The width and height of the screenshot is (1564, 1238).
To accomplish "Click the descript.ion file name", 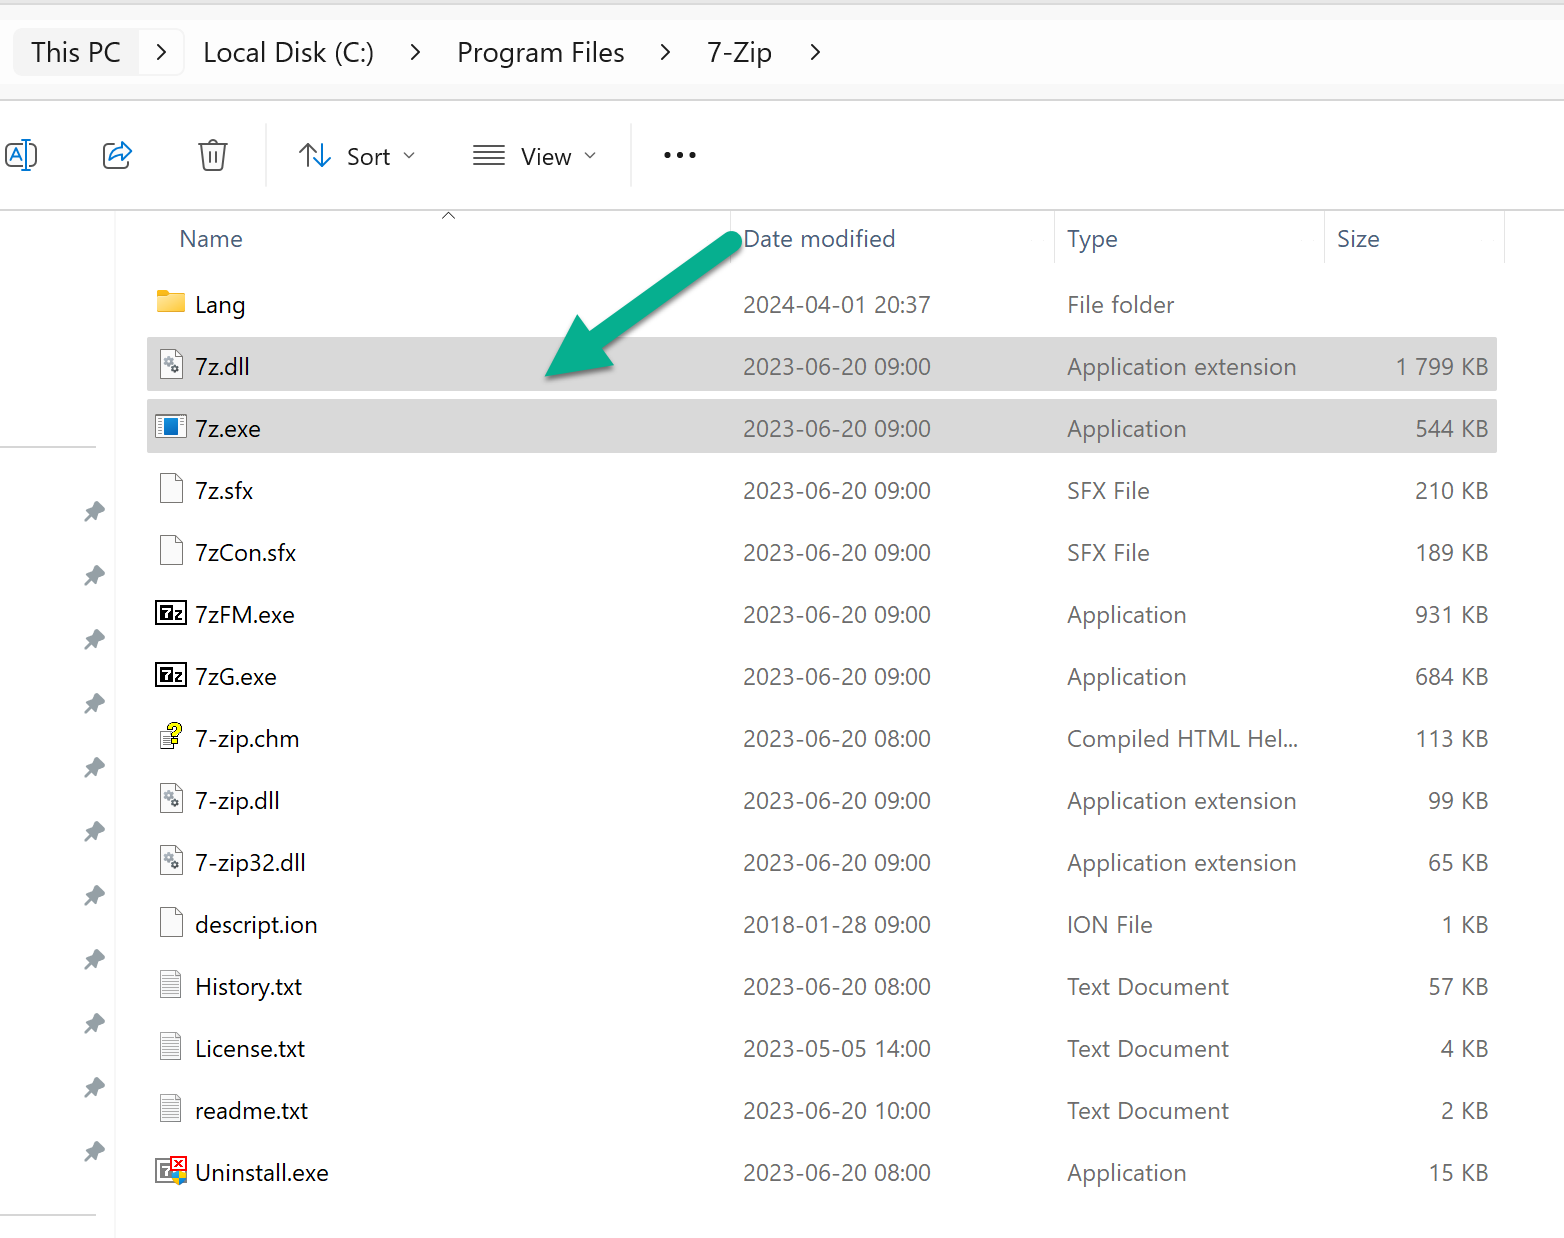I will [256, 925].
